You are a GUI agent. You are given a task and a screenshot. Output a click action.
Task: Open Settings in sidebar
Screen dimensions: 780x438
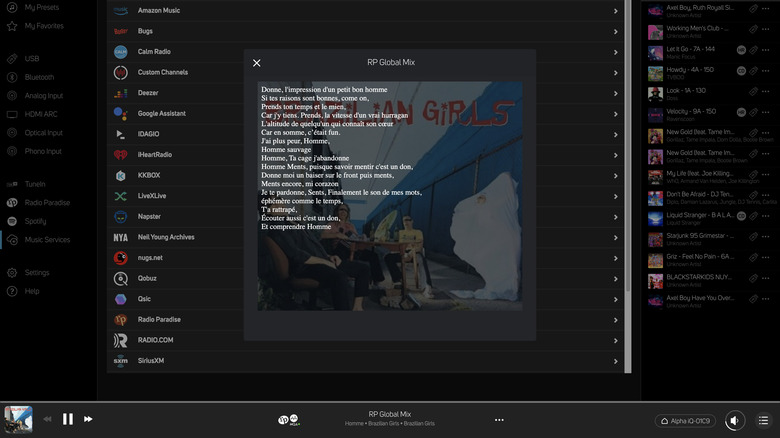[x=37, y=272]
